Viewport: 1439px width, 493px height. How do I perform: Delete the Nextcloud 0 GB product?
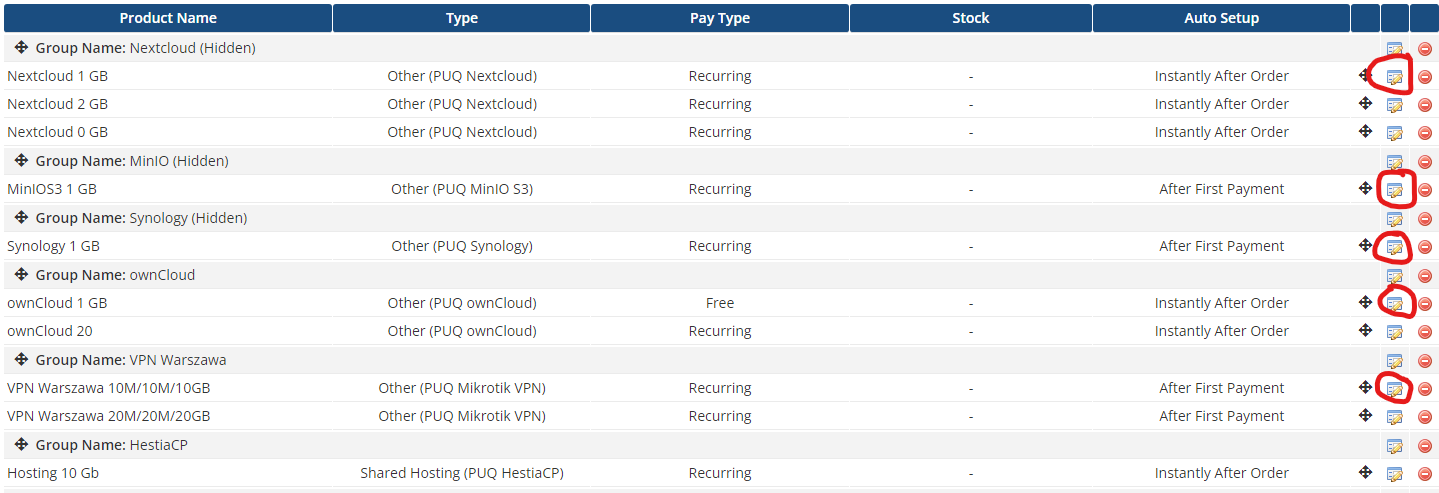(x=1425, y=133)
